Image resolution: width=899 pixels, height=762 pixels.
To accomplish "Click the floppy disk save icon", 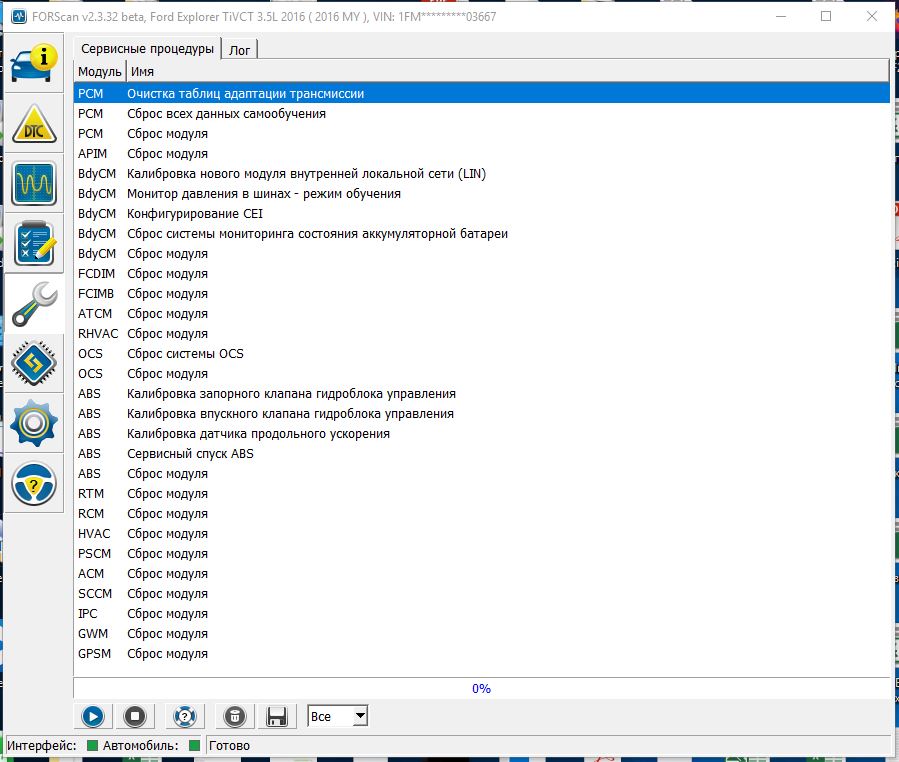I will point(277,716).
